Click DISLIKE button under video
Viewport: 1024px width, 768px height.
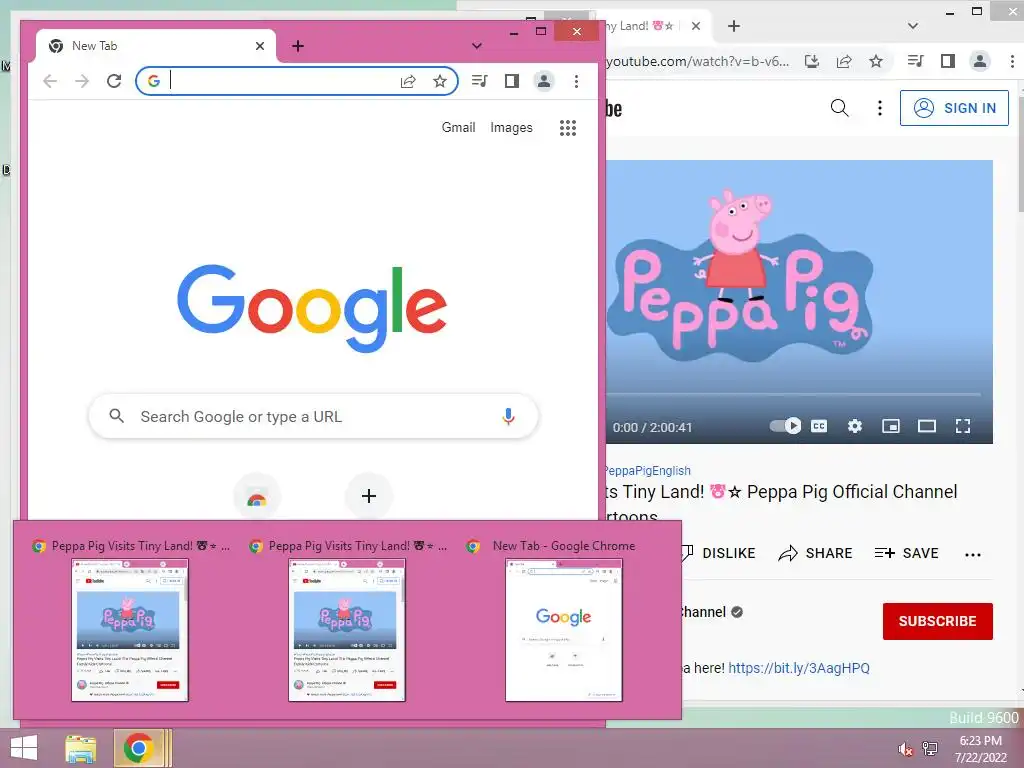717,553
